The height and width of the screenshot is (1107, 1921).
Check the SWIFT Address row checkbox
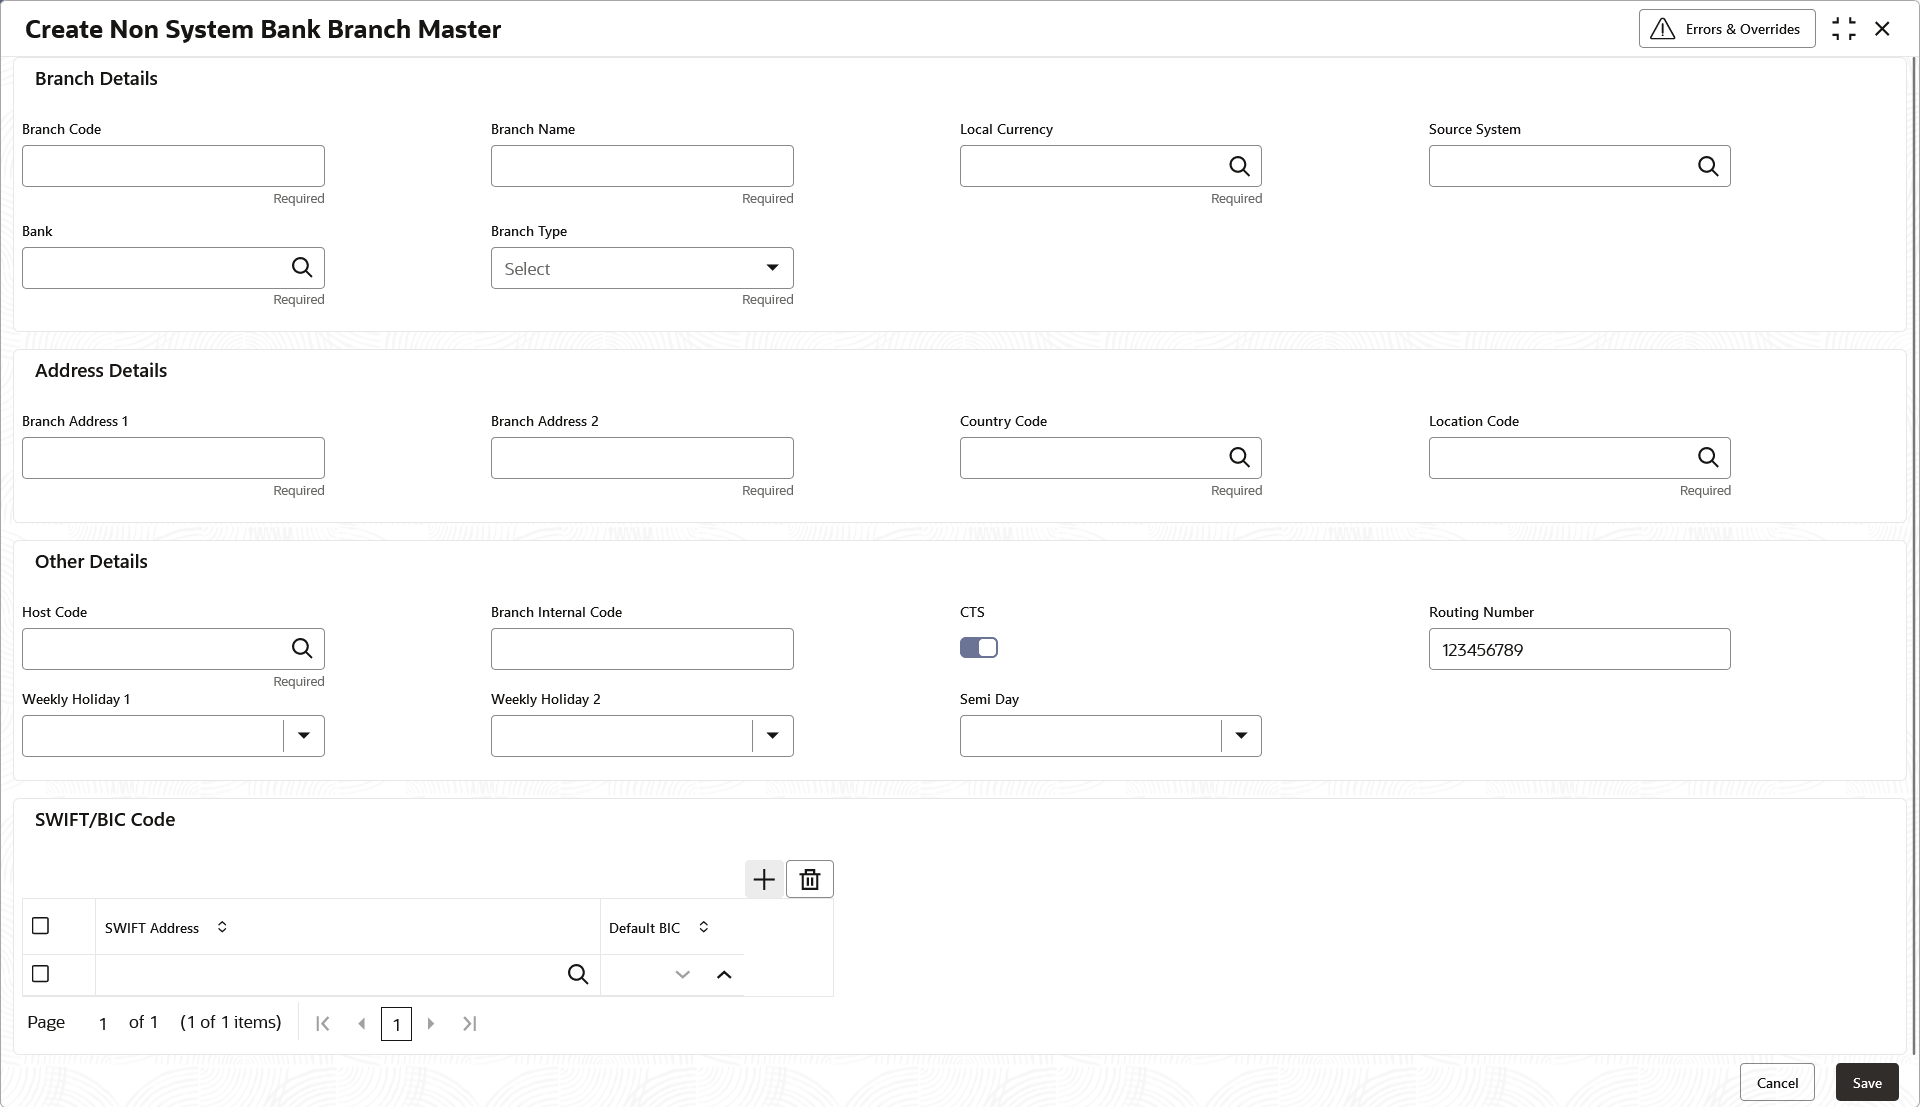point(41,972)
